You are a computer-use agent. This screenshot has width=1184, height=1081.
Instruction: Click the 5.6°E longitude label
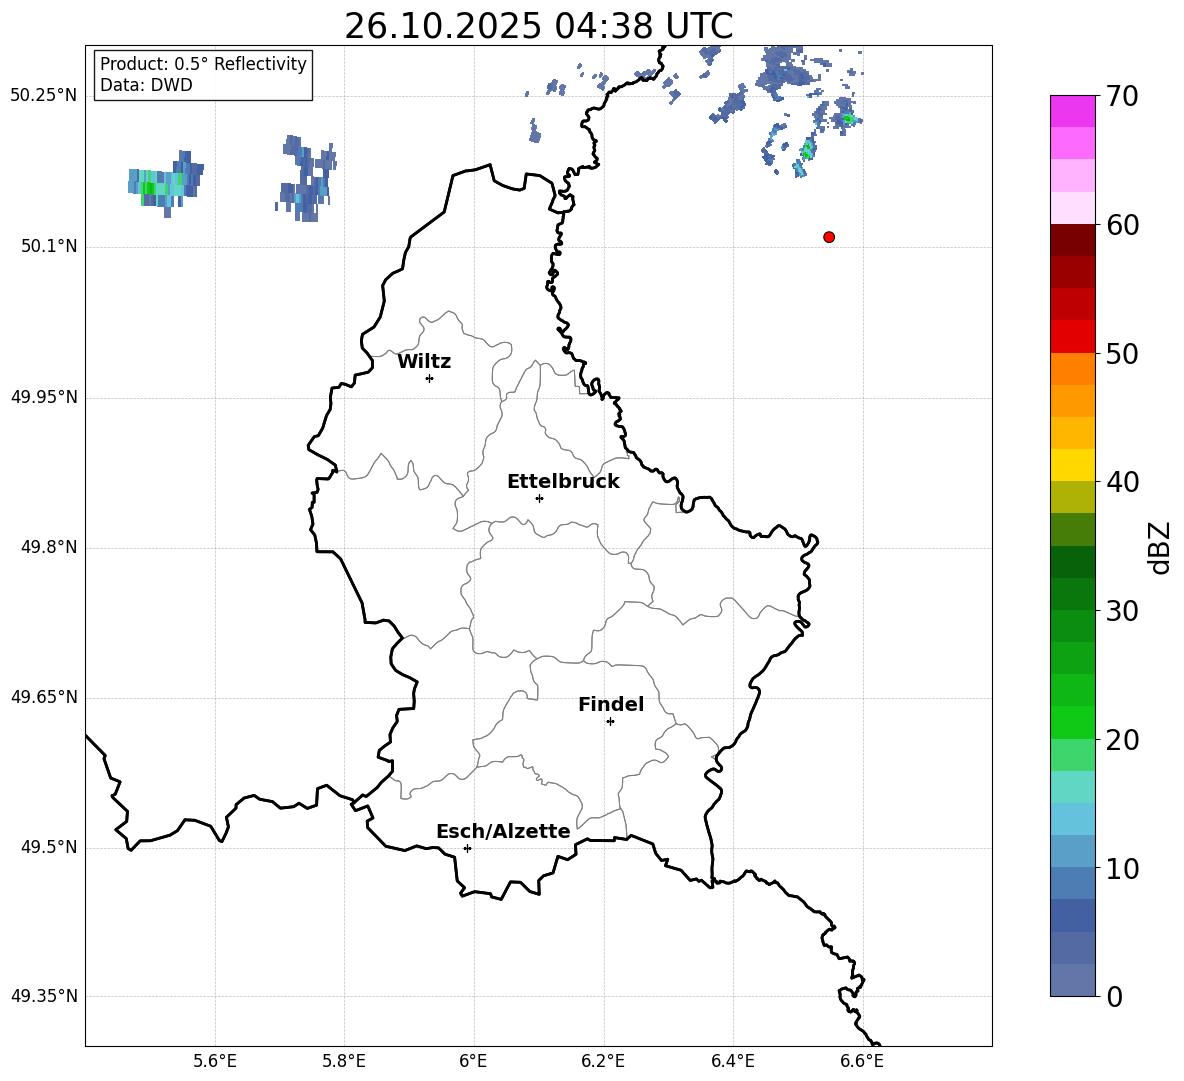[215, 1061]
